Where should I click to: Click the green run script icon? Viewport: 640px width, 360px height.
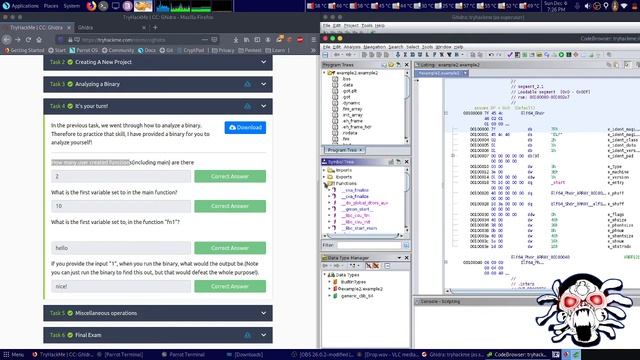click(561, 55)
